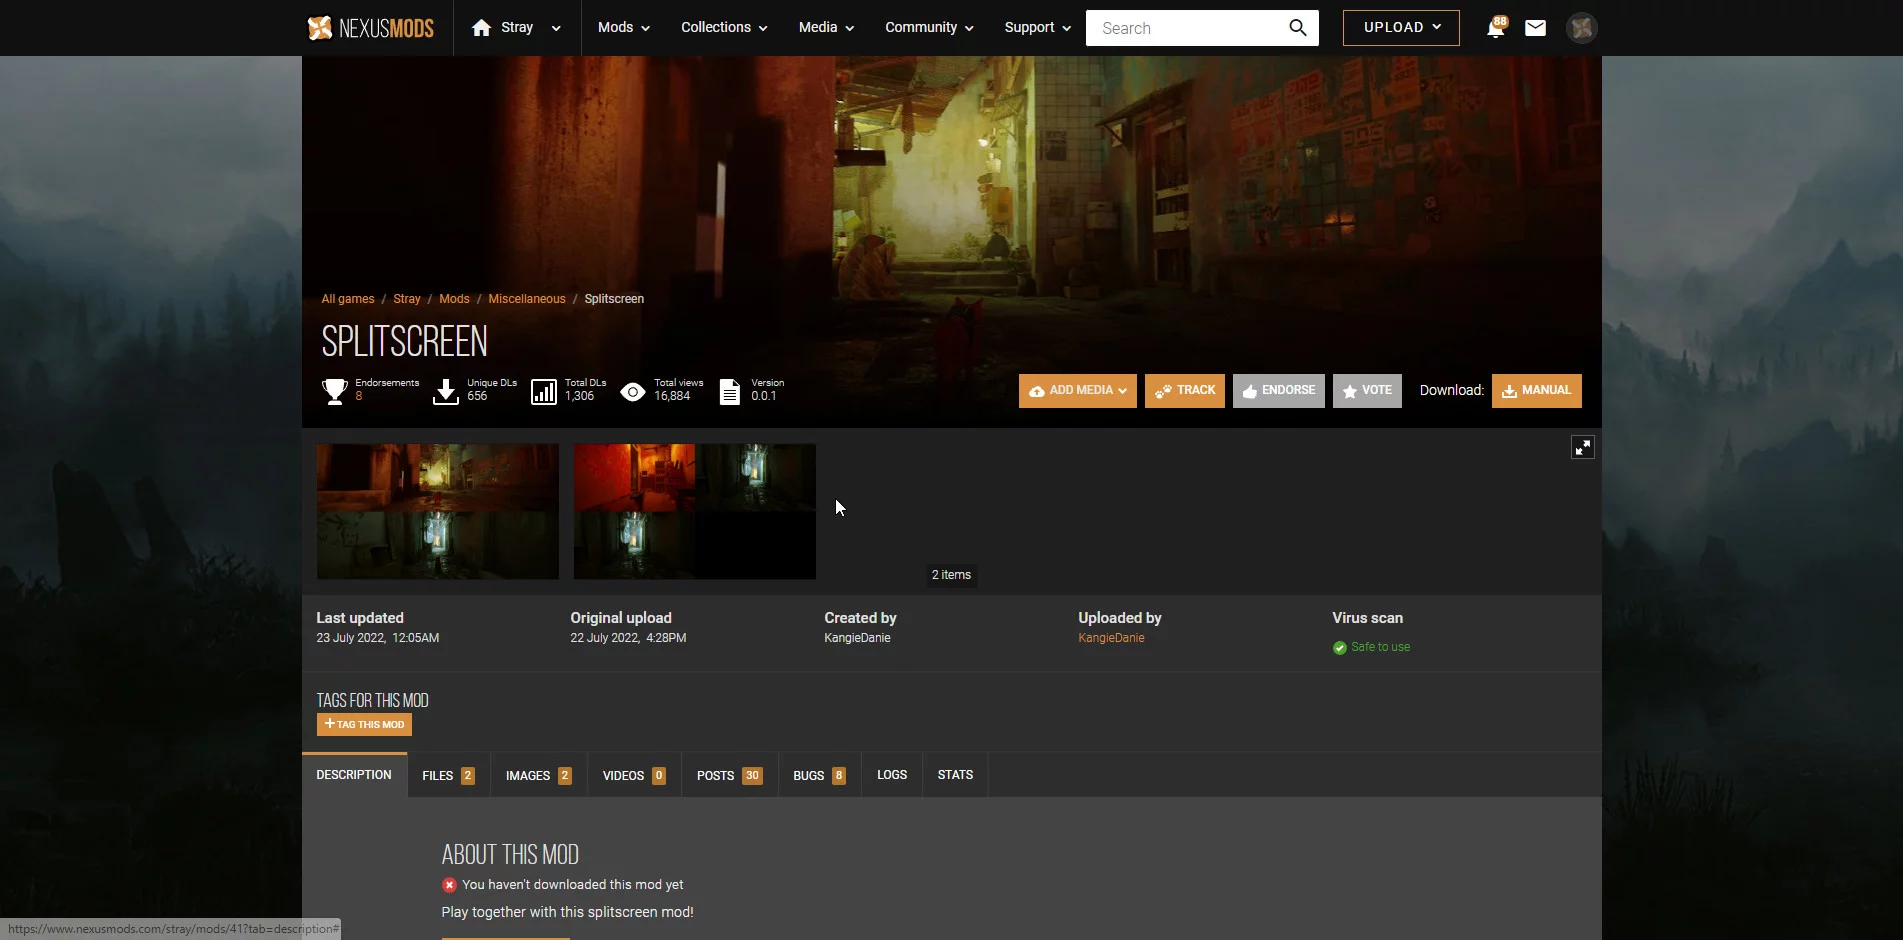Switch to the BUGS tab
Viewport: 1903px width, 940px height.
tap(819, 775)
